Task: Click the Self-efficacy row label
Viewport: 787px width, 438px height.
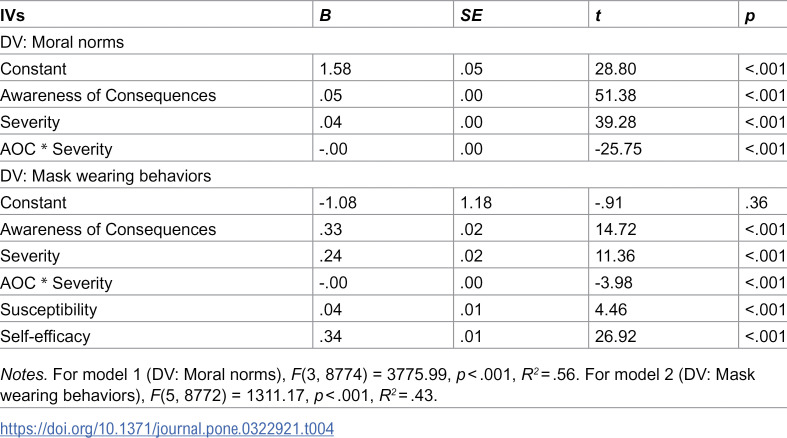Action: (x=45, y=336)
